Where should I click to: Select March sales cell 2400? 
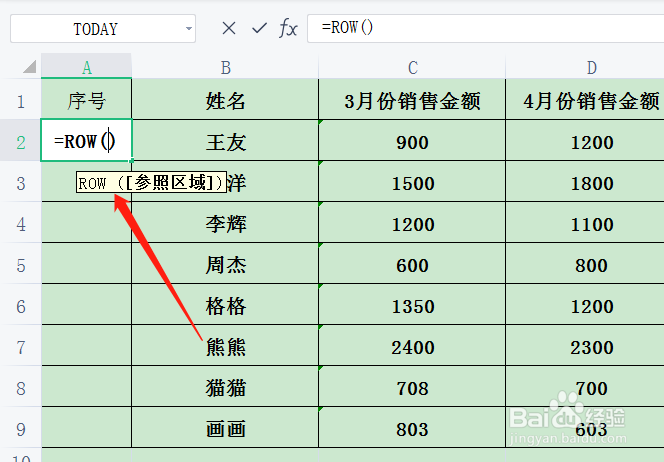tap(412, 347)
